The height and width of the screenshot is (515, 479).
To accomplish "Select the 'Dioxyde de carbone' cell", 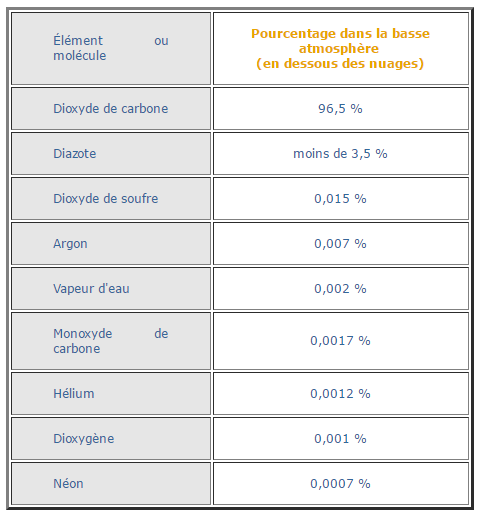I will [x=111, y=109].
